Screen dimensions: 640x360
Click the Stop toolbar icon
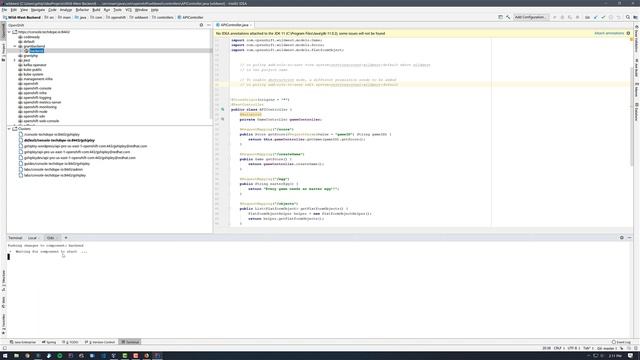coord(577,17)
